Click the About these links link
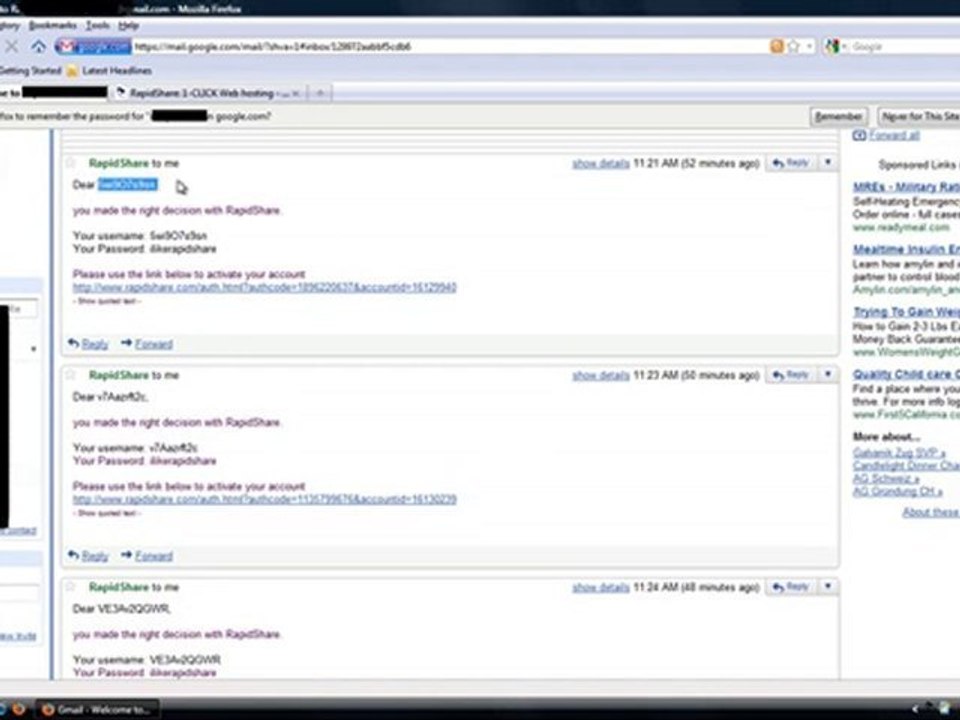This screenshot has height=720, width=960. 931,512
